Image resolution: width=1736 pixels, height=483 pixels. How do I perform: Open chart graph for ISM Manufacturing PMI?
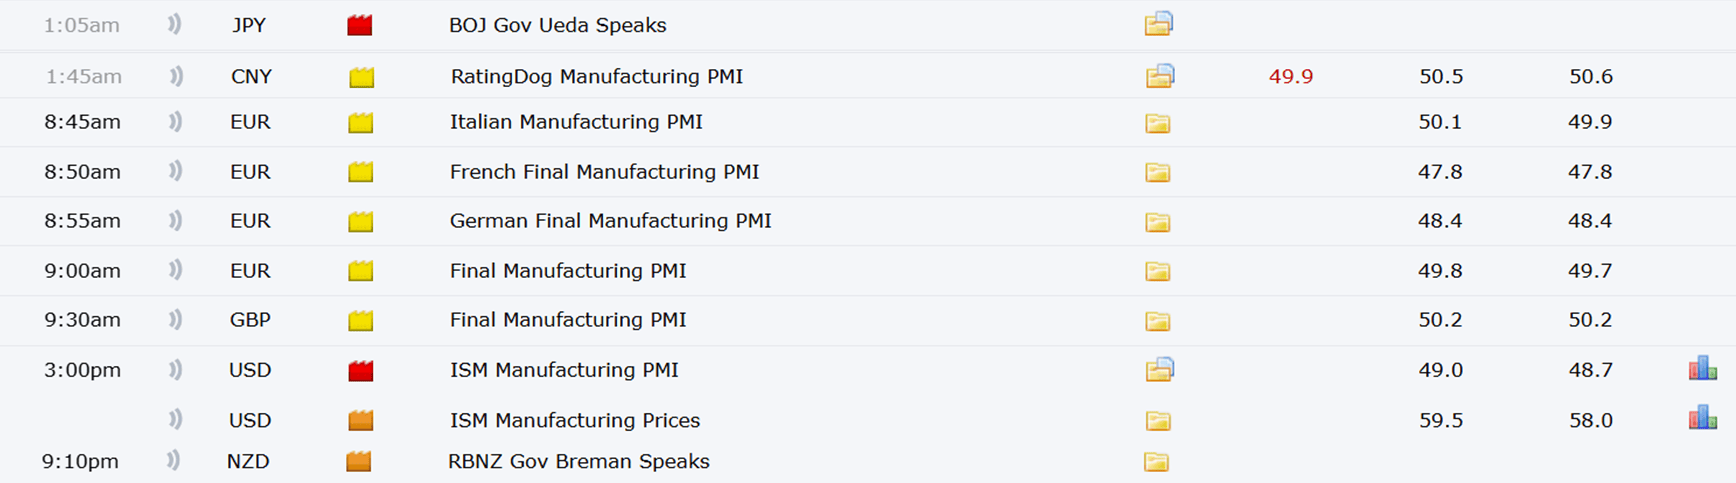pos(1702,369)
